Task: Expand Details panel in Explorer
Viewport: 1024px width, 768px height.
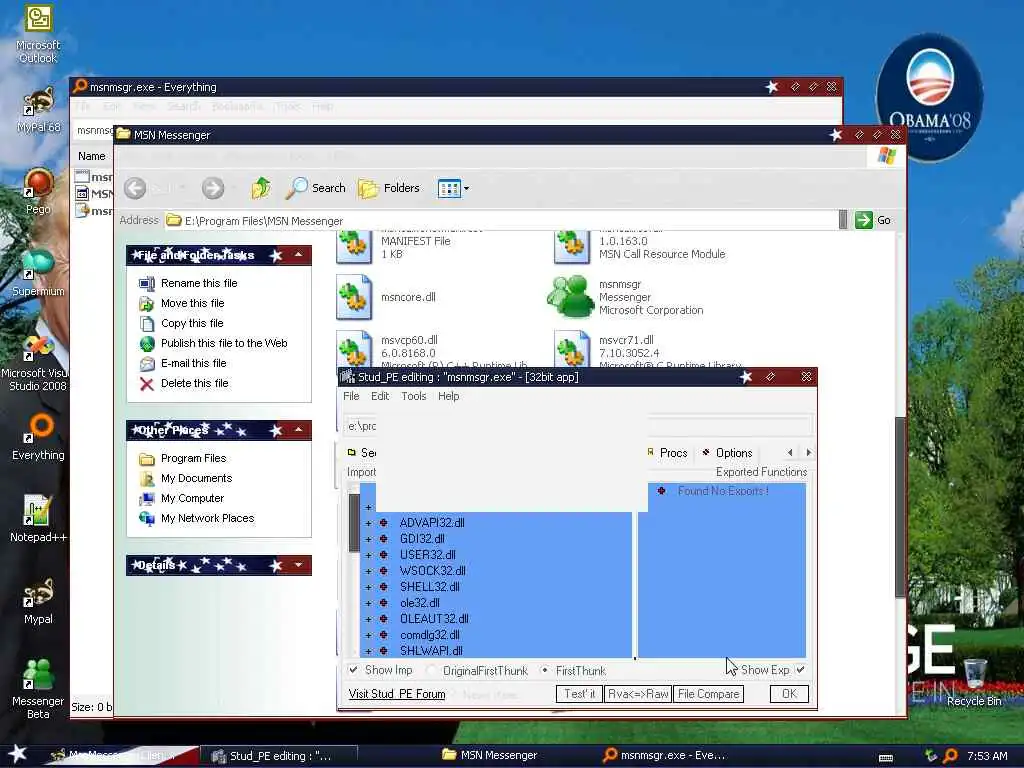Action: (298, 565)
